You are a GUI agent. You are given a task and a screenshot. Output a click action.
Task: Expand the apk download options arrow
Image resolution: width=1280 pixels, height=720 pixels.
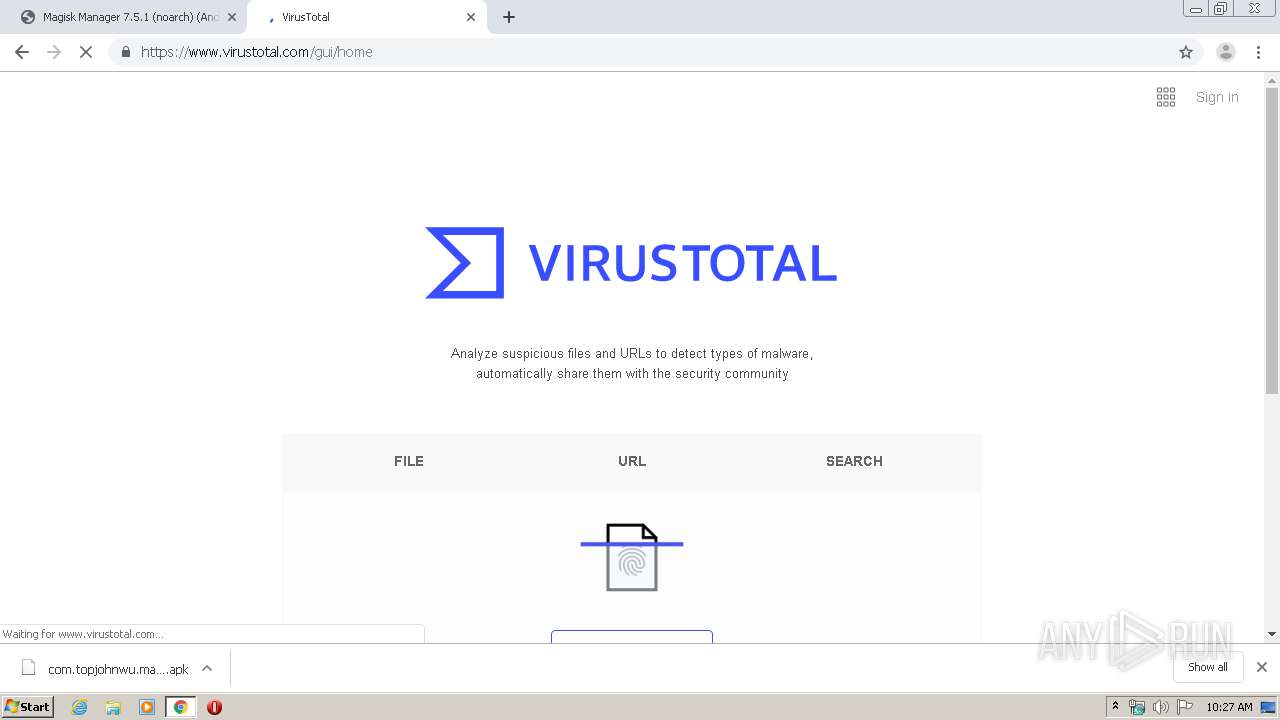click(x=207, y=668)
